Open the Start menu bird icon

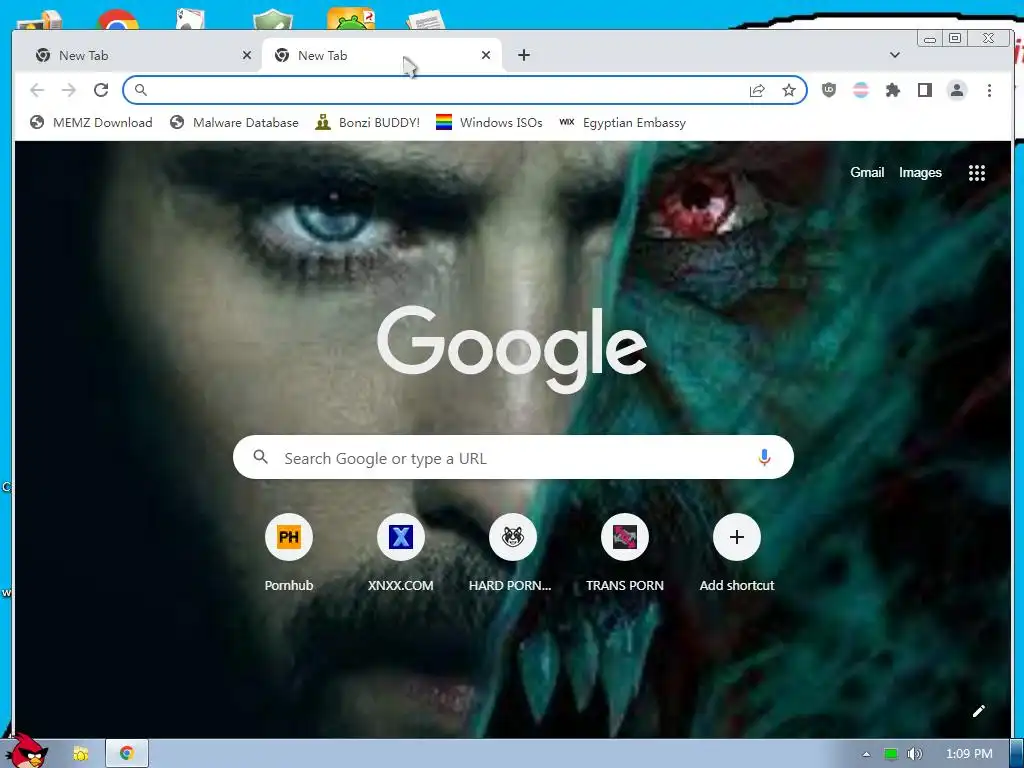pos(27,750)
